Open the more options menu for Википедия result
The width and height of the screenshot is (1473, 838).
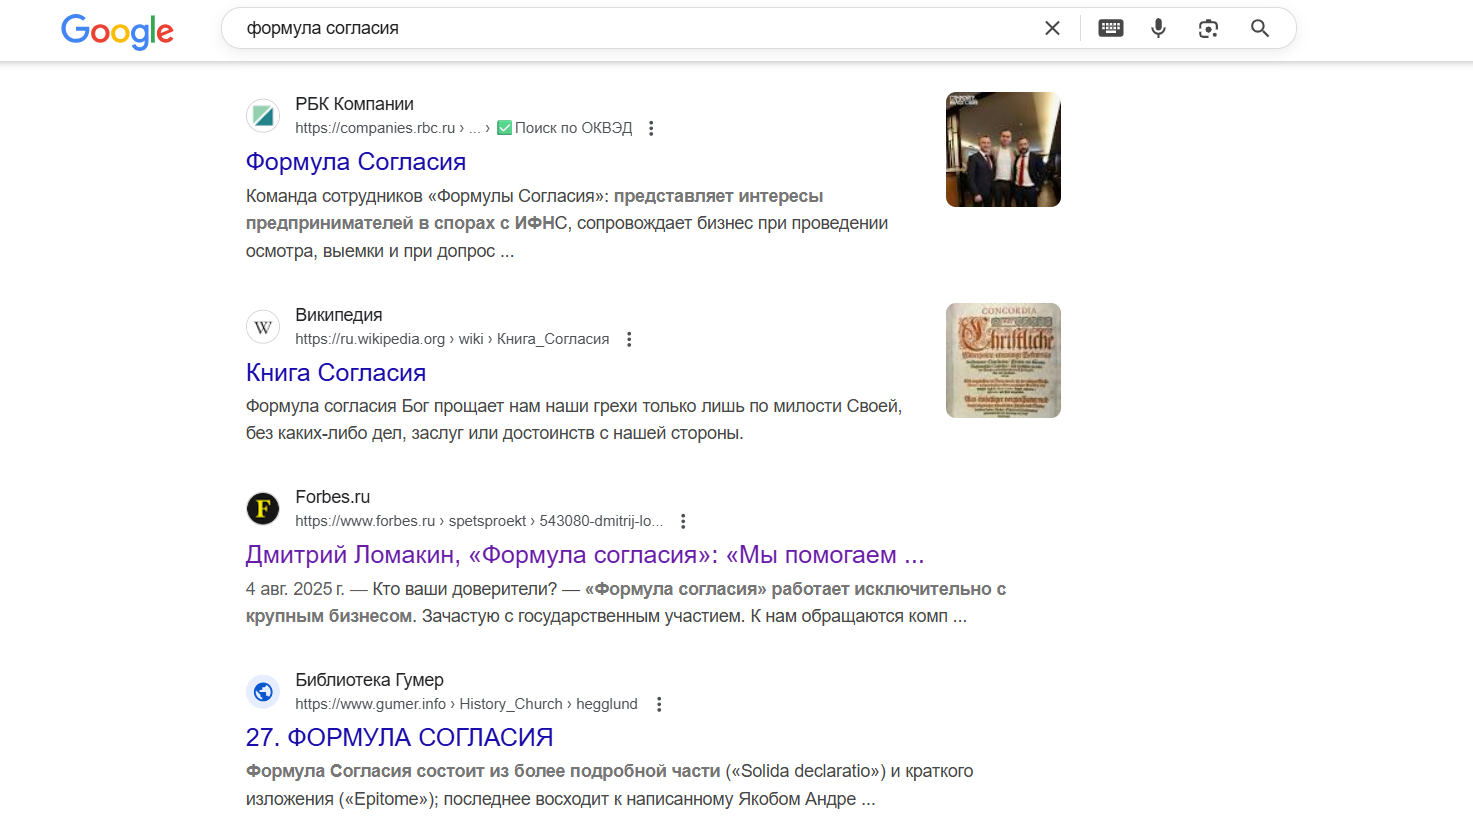(x=629, y=339)
